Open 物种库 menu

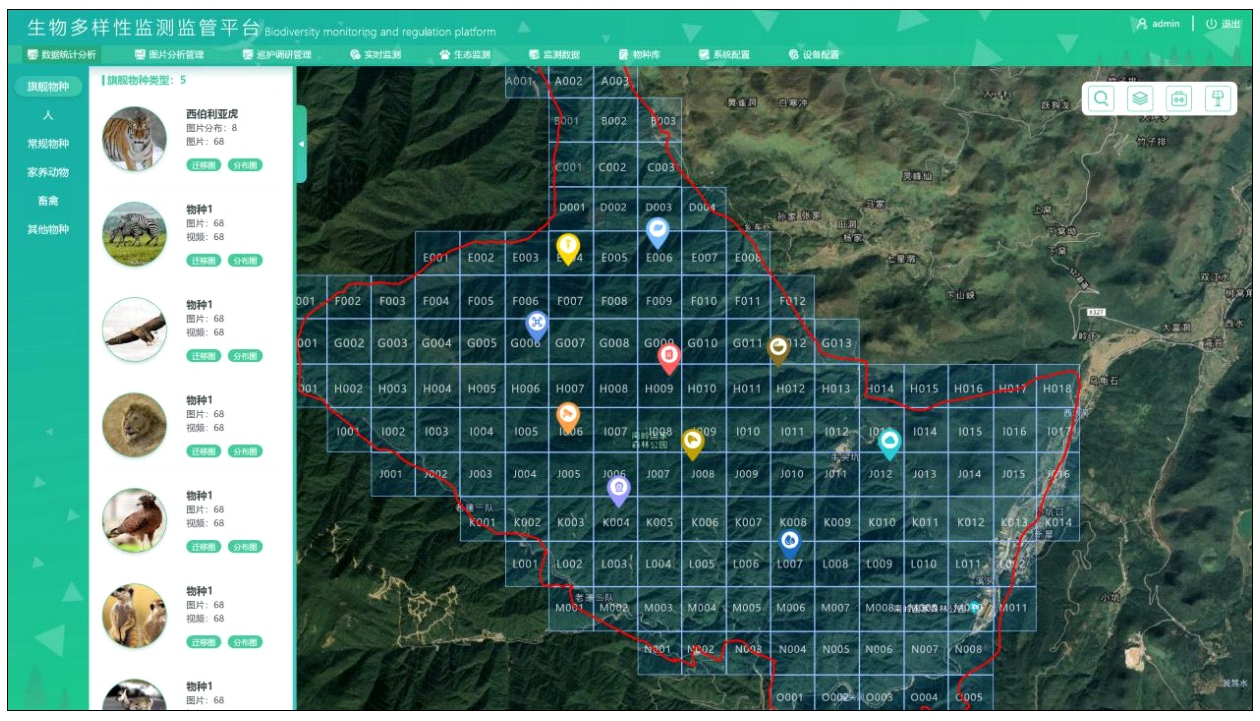[639, 55]
